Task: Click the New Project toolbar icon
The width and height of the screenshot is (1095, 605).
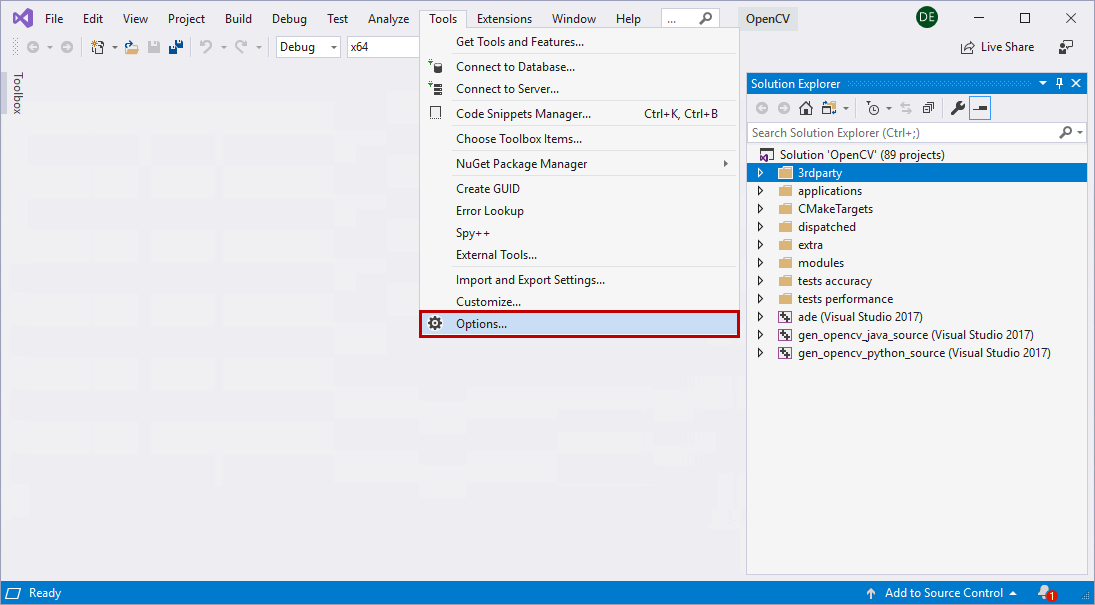Action: coord(97,47)
